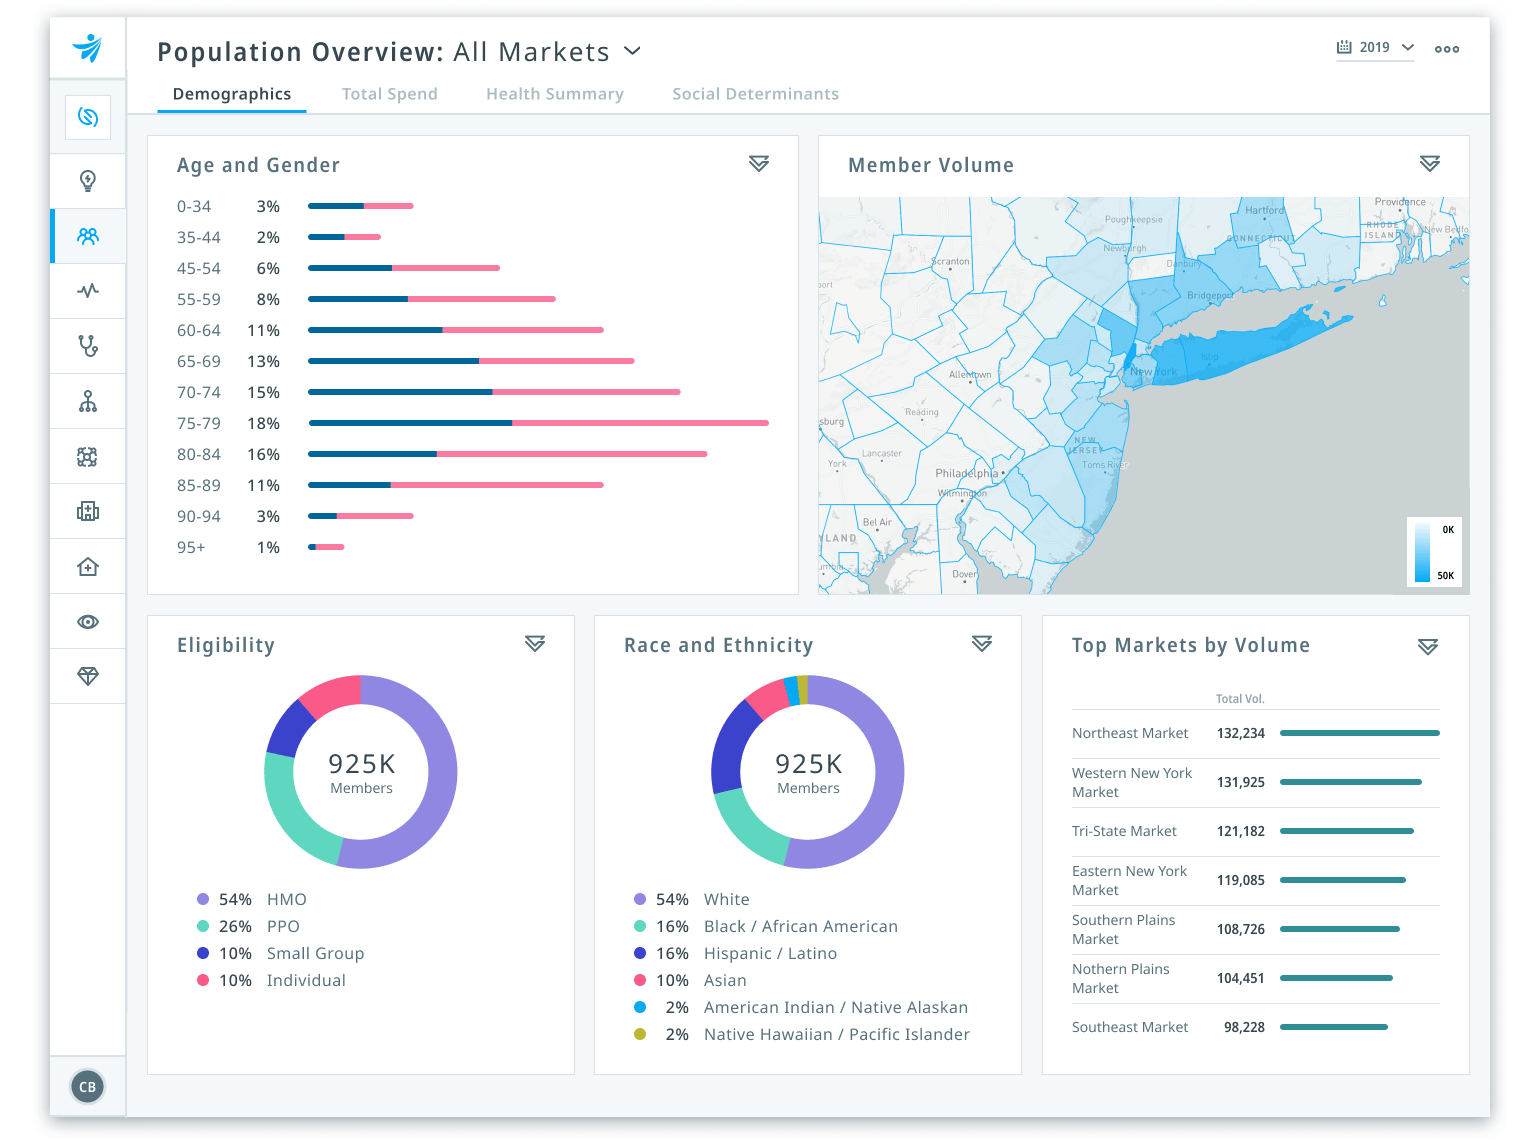Click the app logo at the sidebar top
The width and height of the screenshot is (1540, 1142).
tap(87, 47)
